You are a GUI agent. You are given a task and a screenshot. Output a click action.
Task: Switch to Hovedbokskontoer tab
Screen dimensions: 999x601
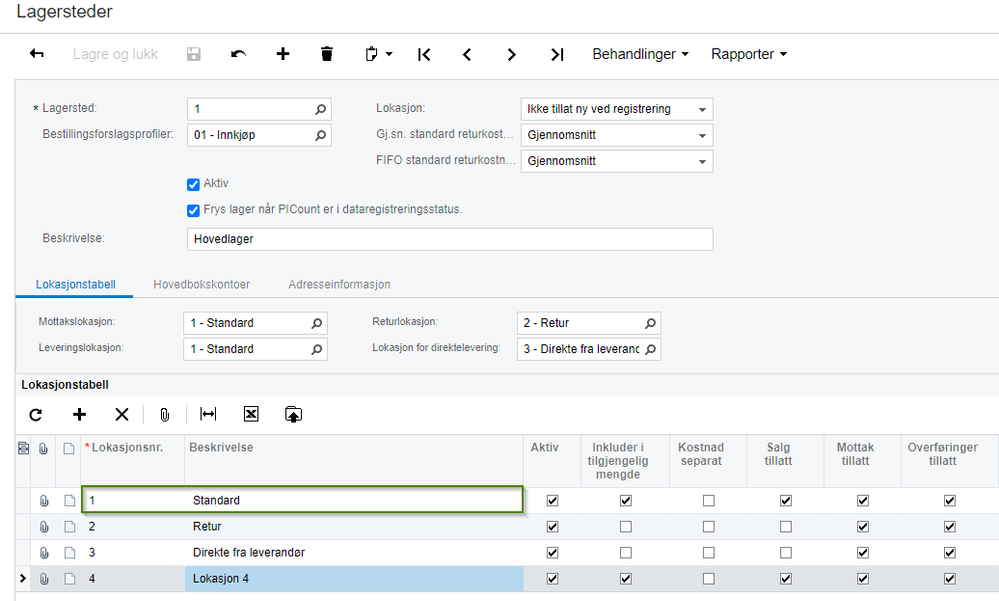click(x=201, y=284)
